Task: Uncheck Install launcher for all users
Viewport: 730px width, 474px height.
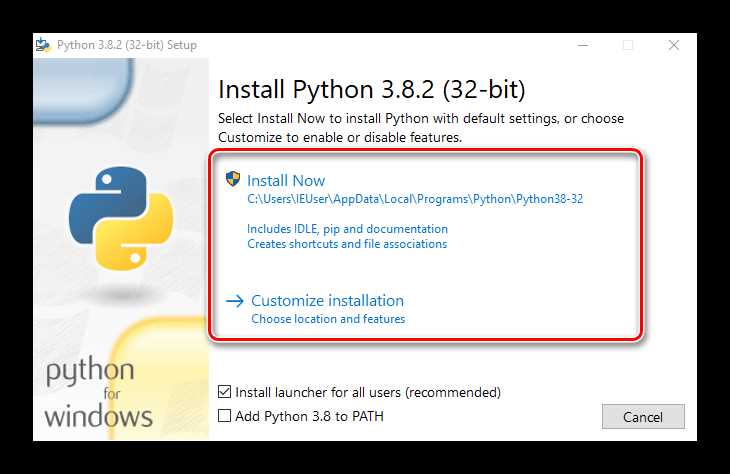Action: coord(224,392)
